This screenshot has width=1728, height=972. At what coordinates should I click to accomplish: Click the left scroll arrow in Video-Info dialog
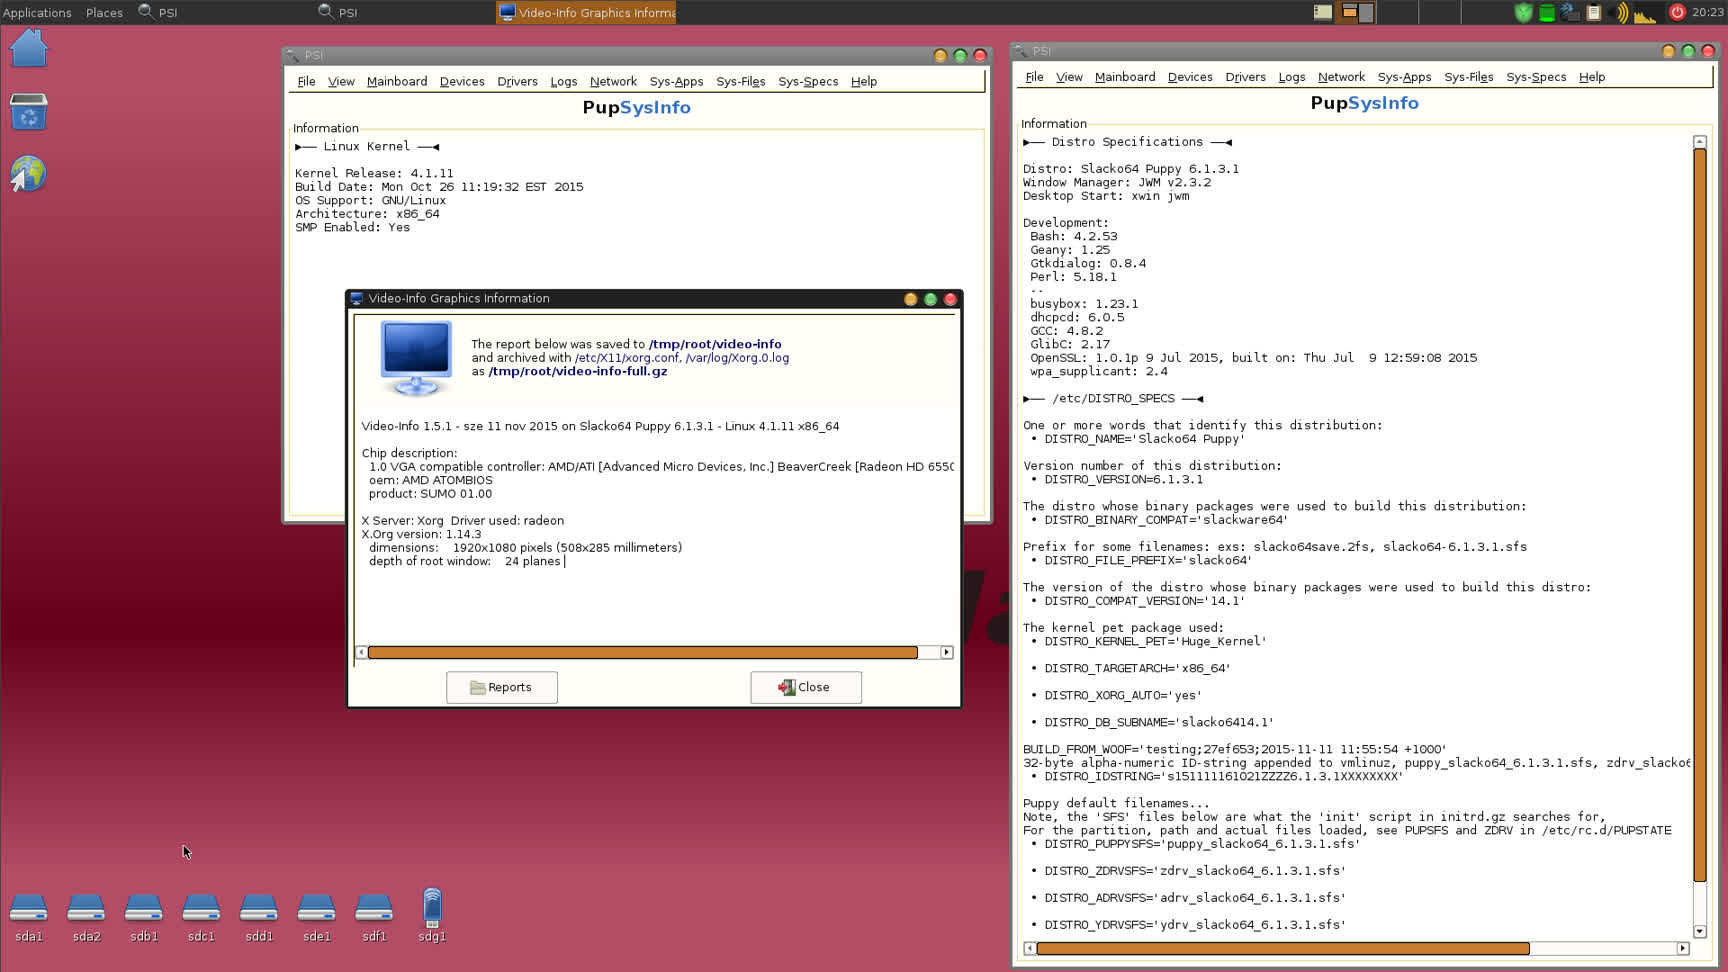361,652
